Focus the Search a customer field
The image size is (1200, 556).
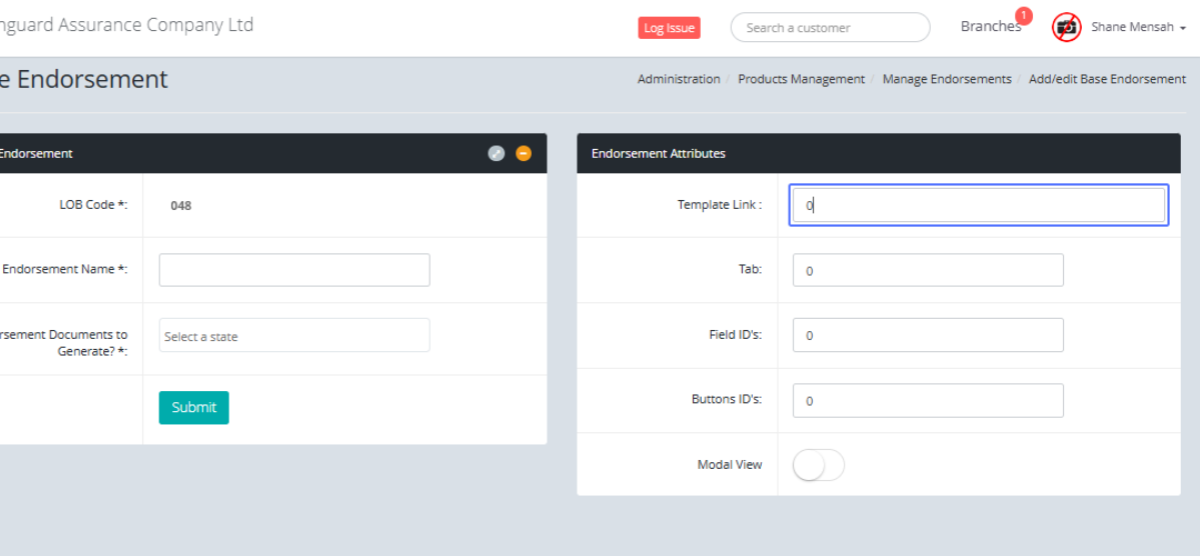pyautogui.click(x=830, y=28)
